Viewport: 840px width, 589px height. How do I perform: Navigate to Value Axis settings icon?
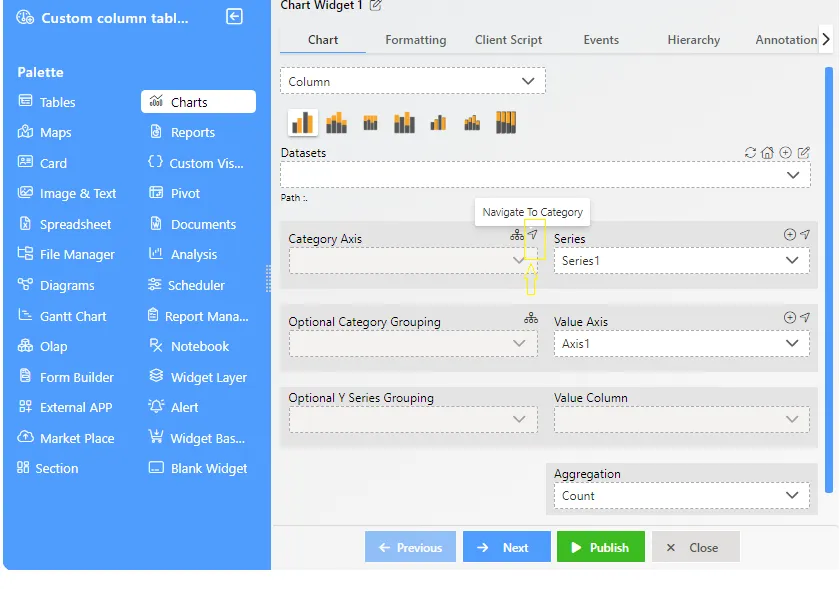805,317
